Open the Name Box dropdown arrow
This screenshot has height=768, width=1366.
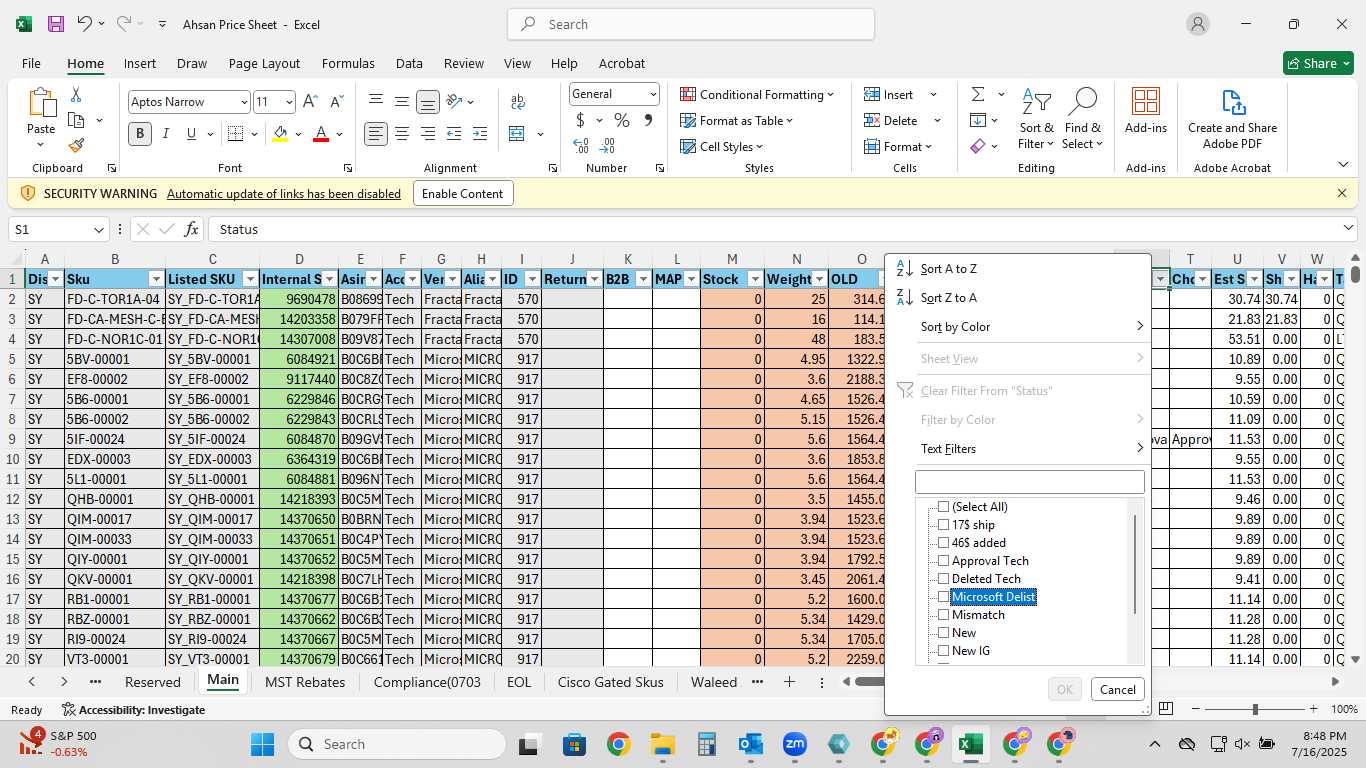[98, 229]
